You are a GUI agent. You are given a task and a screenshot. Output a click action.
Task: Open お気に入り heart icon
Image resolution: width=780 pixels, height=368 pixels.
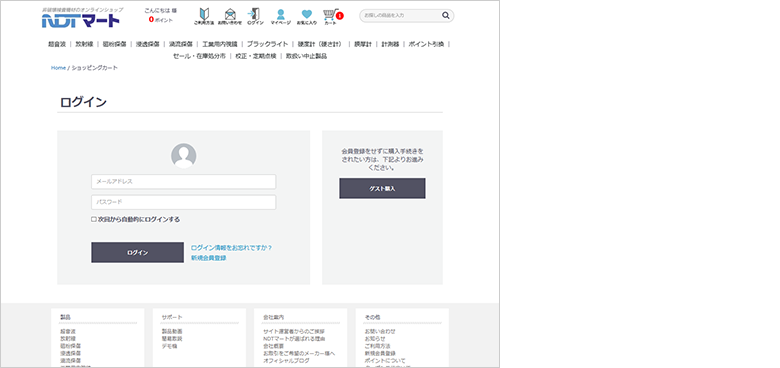click(306, 16)
